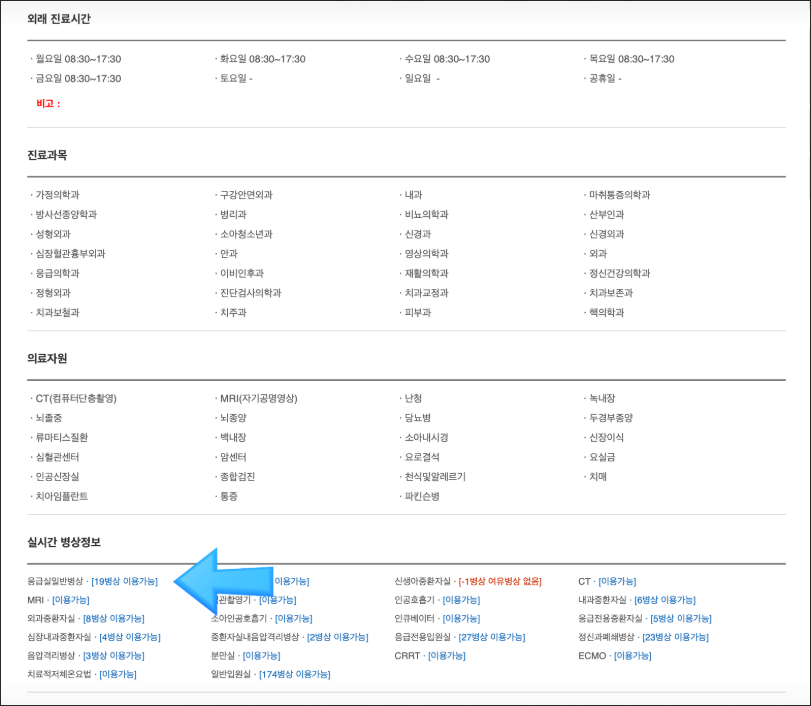The height and width of the screenshot is (706, 811).
Task: Select the 일반입원실 174병상 이용가능 link
Action: (x=294, y=675)
